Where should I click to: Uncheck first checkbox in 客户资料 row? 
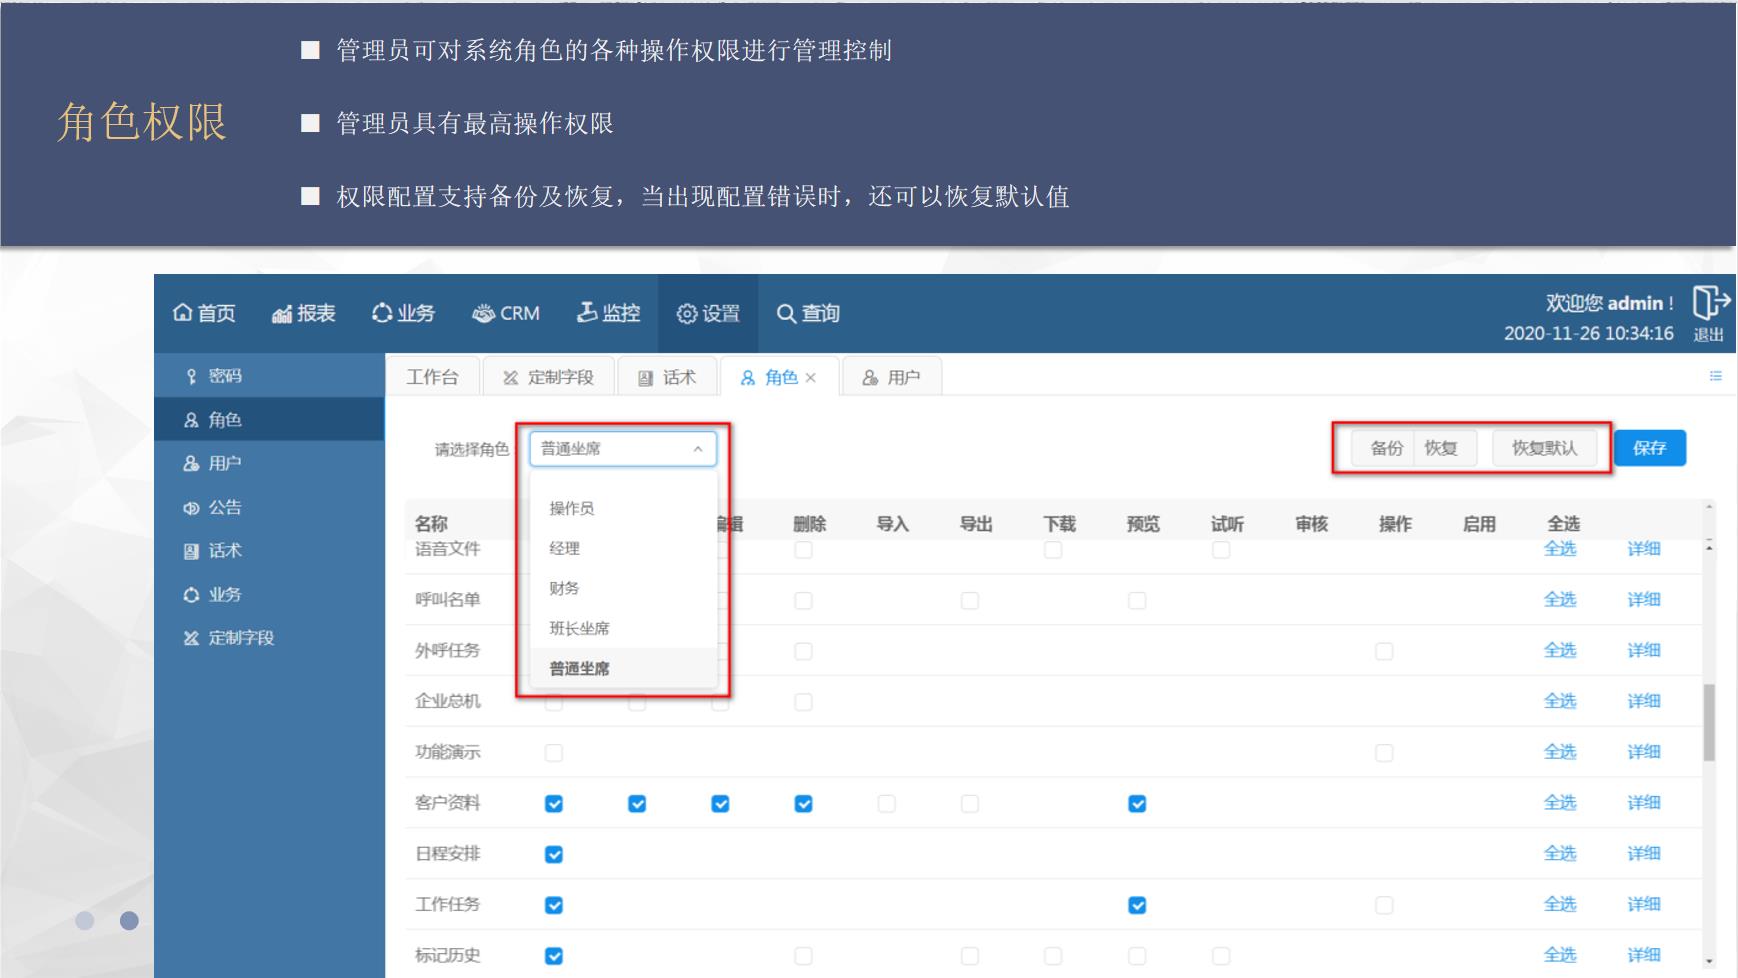click(554, 804)
